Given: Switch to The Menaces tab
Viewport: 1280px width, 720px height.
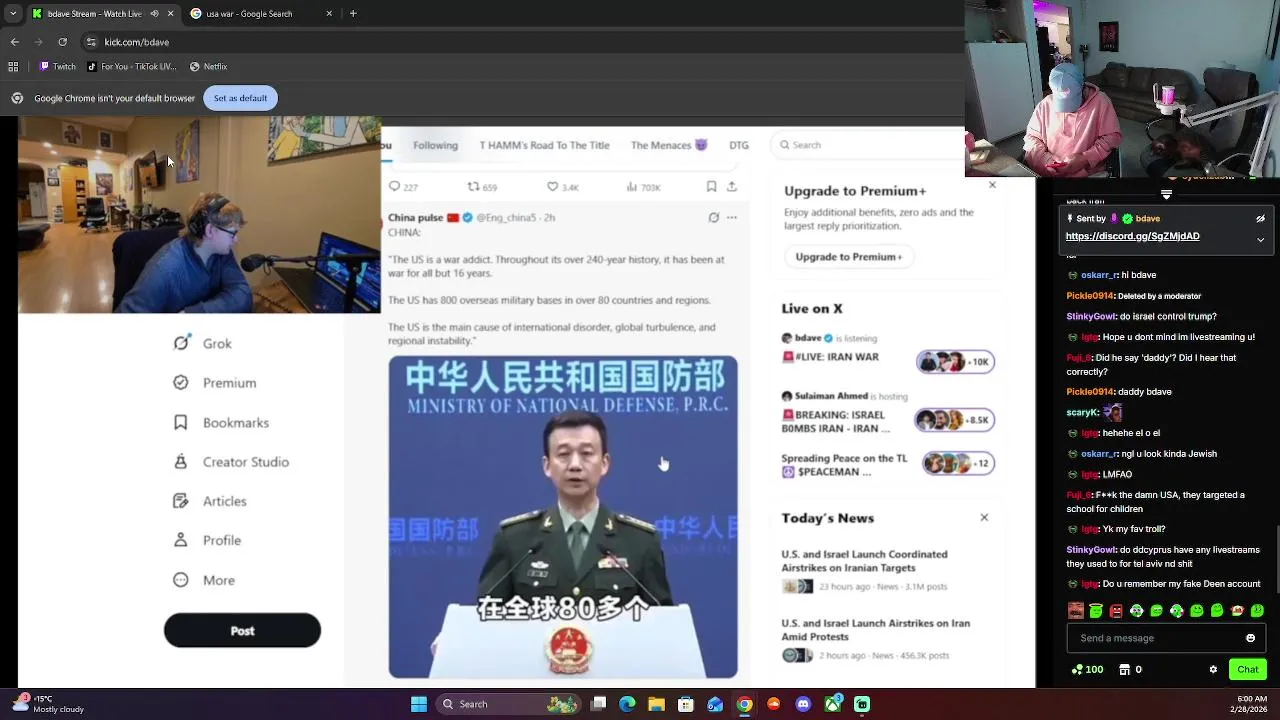Looking at the screenshot, I should [669, 145].
